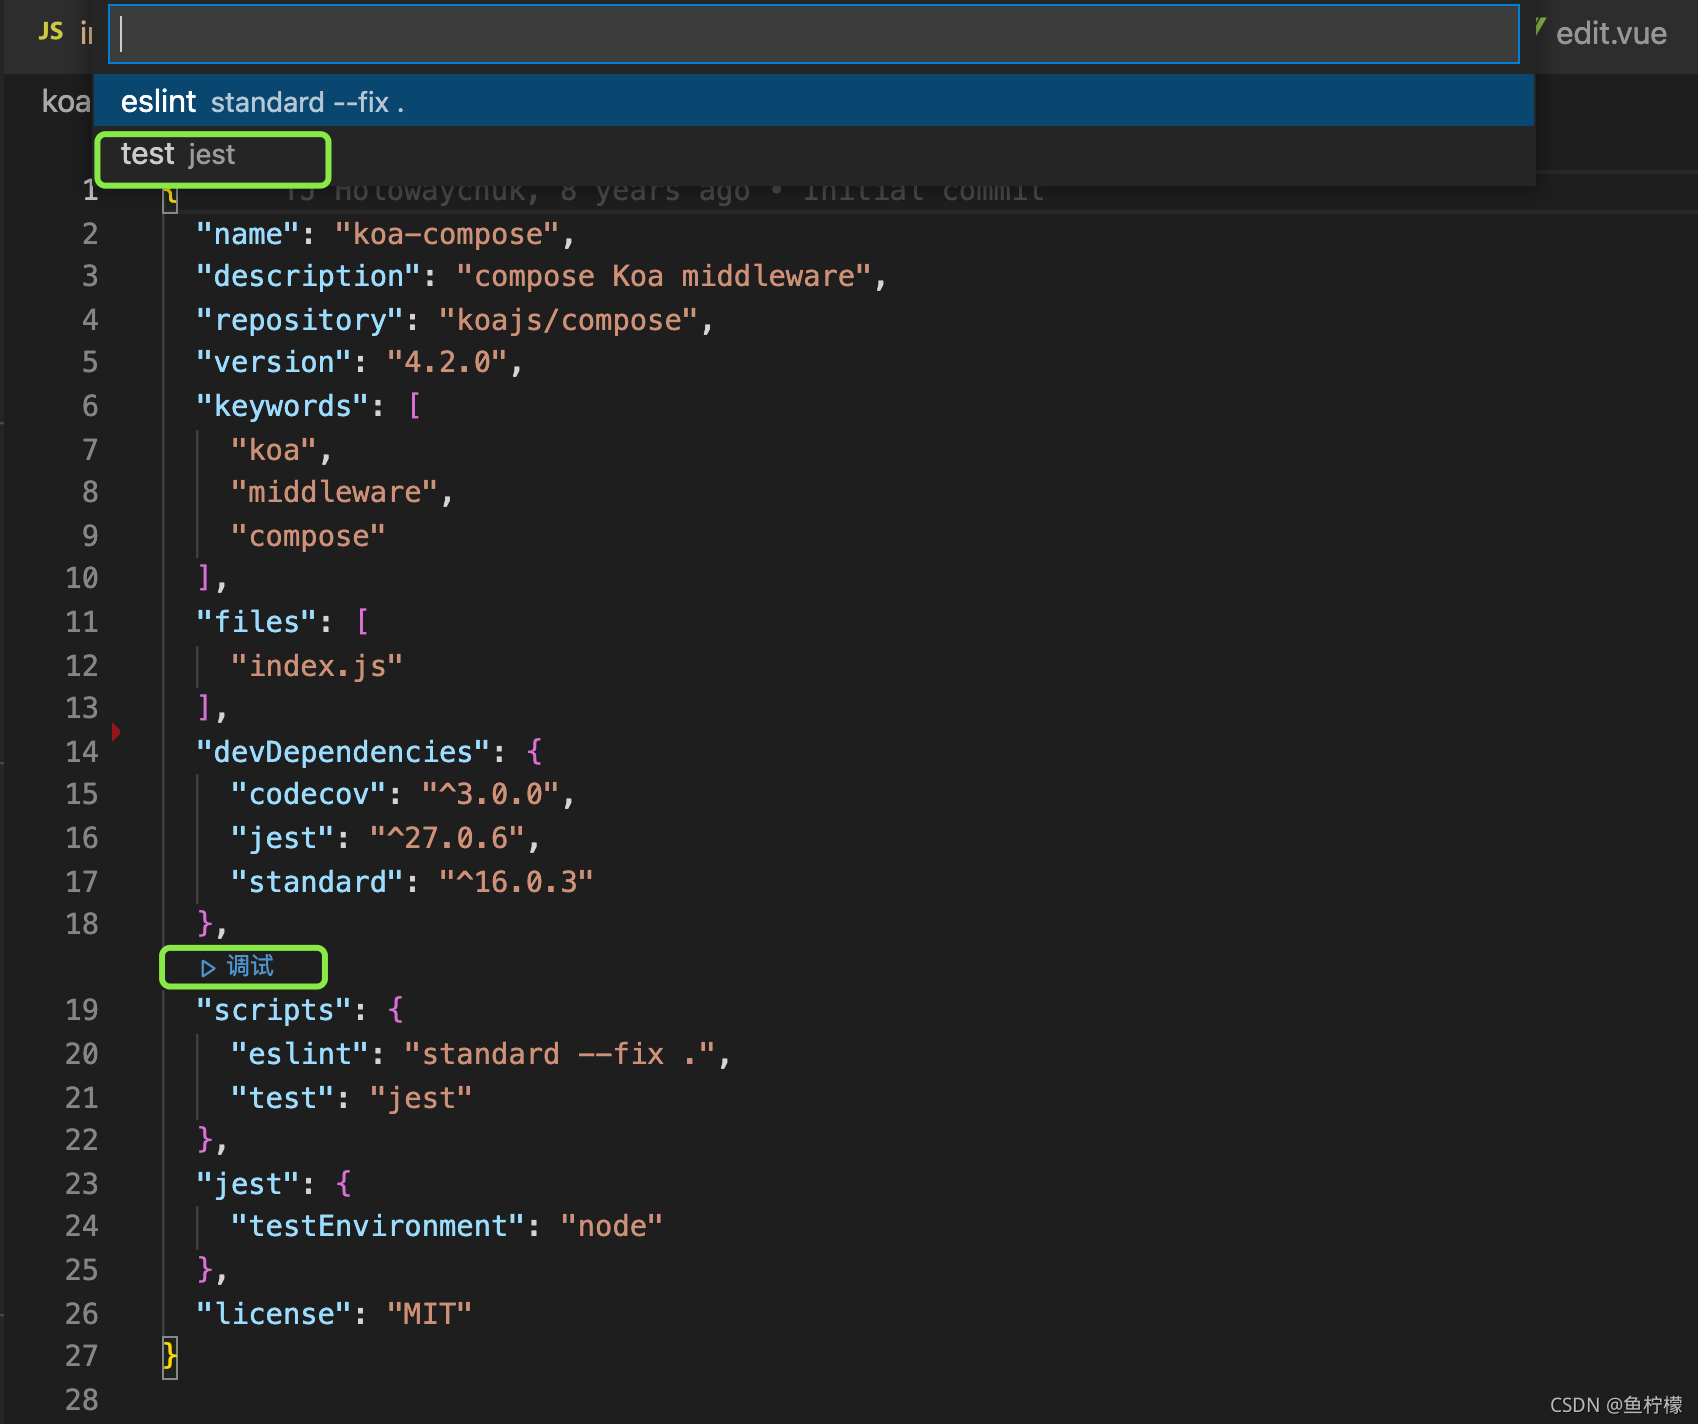Click the "4.2.0" version value
The height and width of the screenshot is (1424, 1698).
(x=447, y=362)
